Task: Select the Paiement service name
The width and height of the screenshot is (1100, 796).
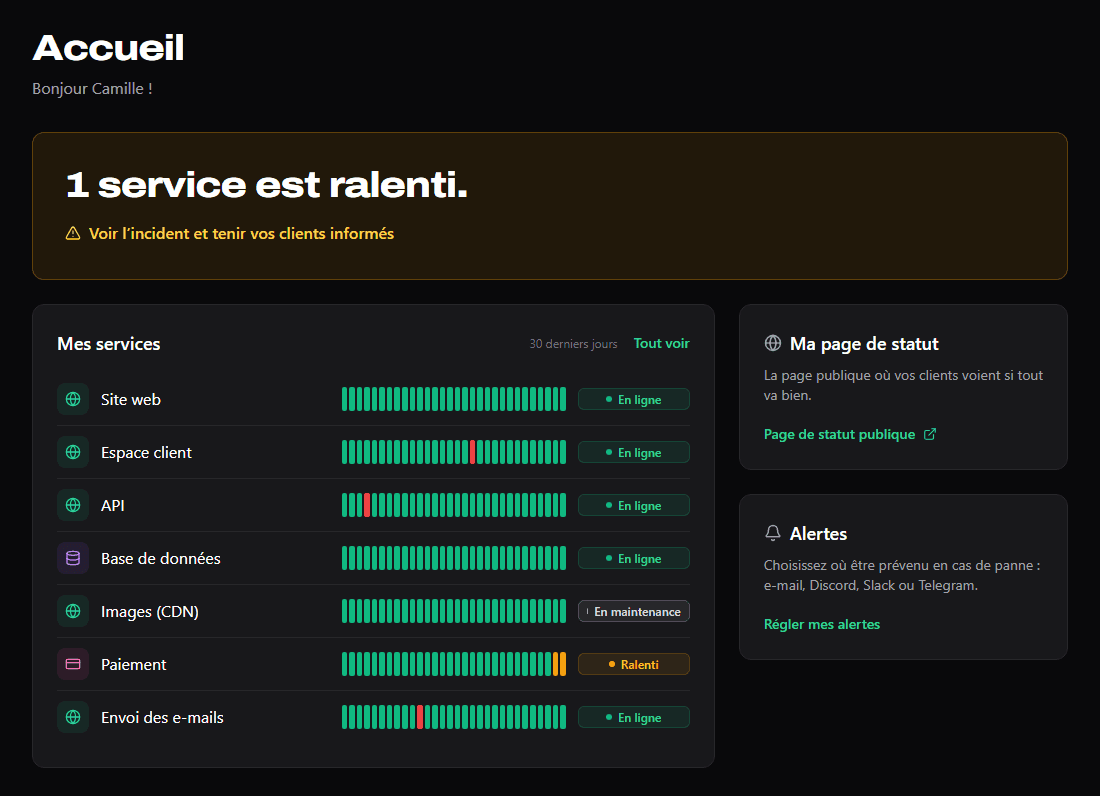Action: coord(133,664)
